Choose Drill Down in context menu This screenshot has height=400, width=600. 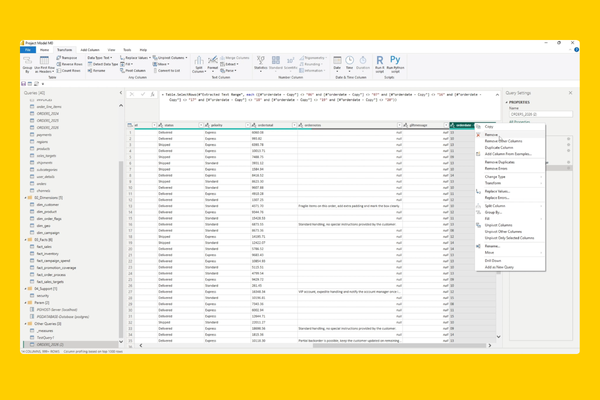(510, 261)
